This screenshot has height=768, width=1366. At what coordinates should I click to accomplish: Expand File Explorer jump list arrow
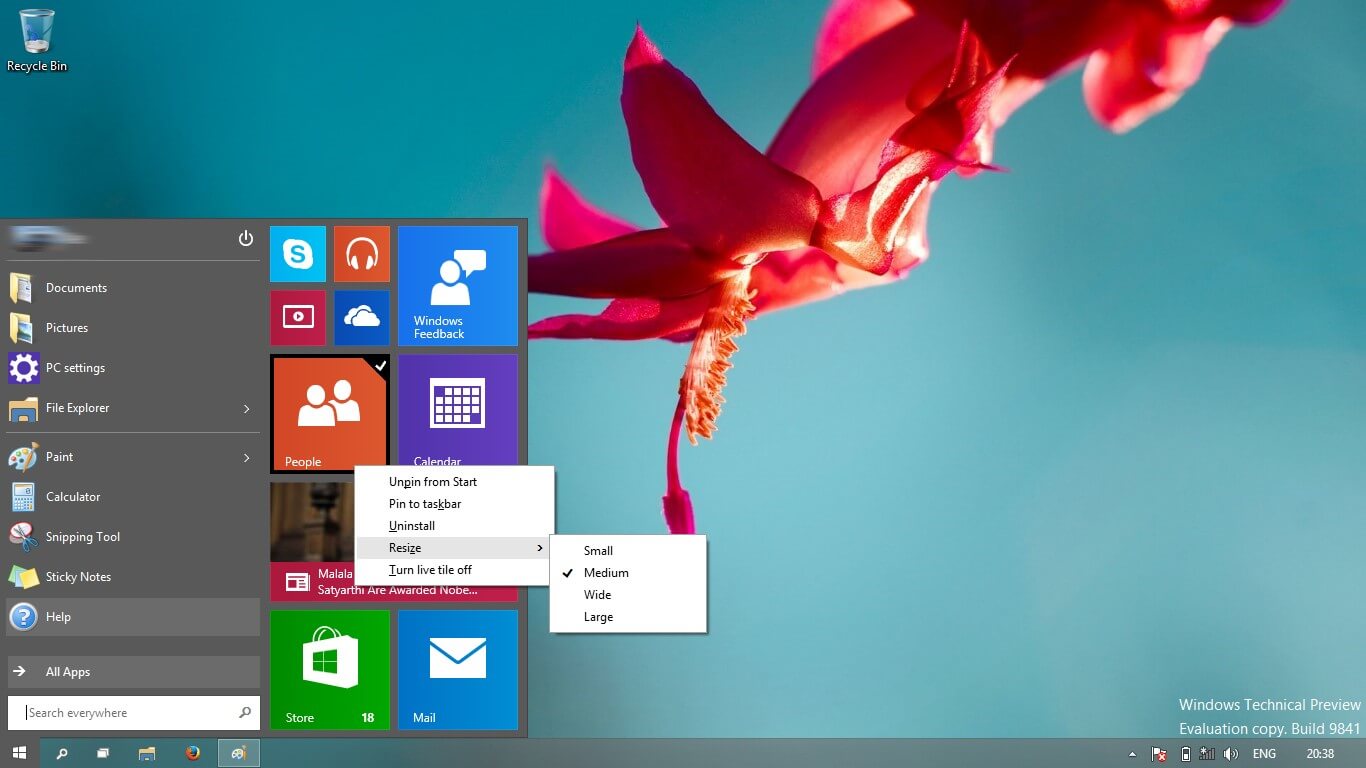tap(246, 408)
